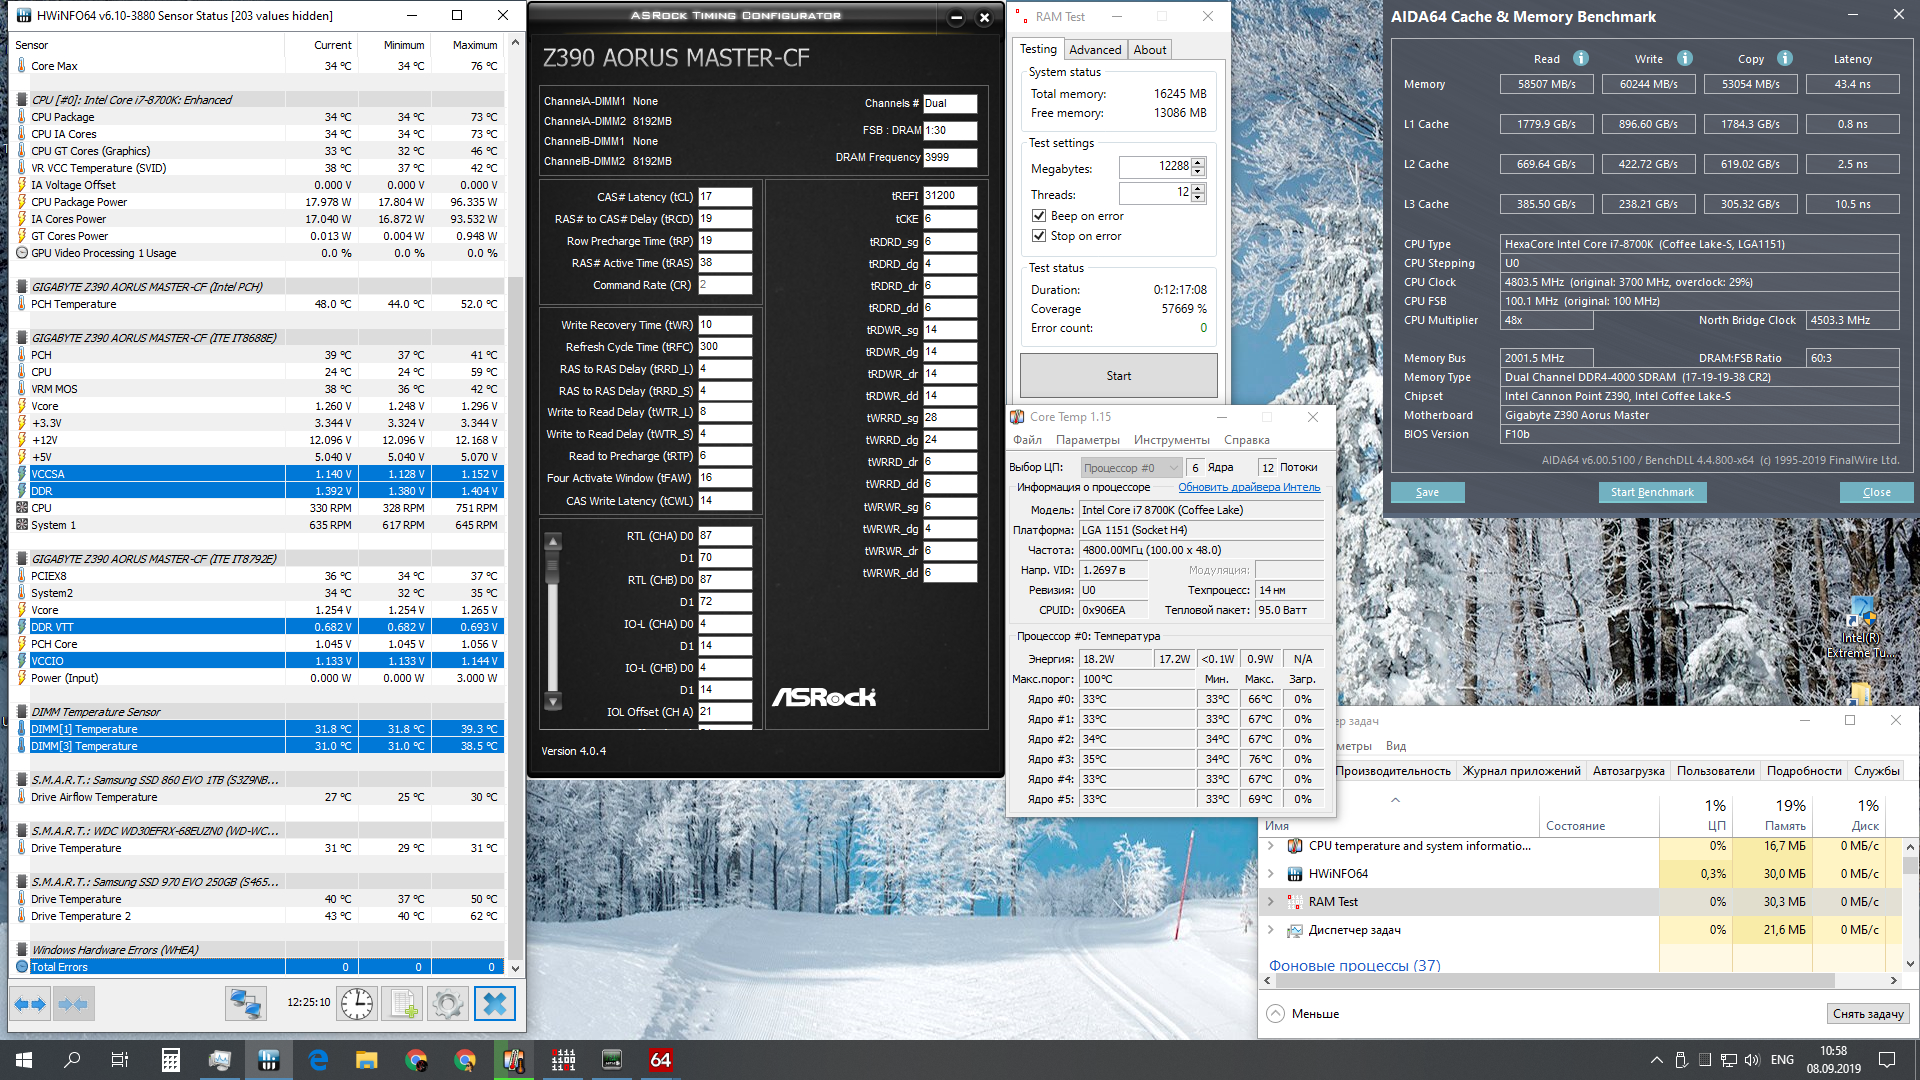Open processor selection dropdown in Core Temp
The width and height of the screenshot is (1920, 1080).
(1131, 467)
